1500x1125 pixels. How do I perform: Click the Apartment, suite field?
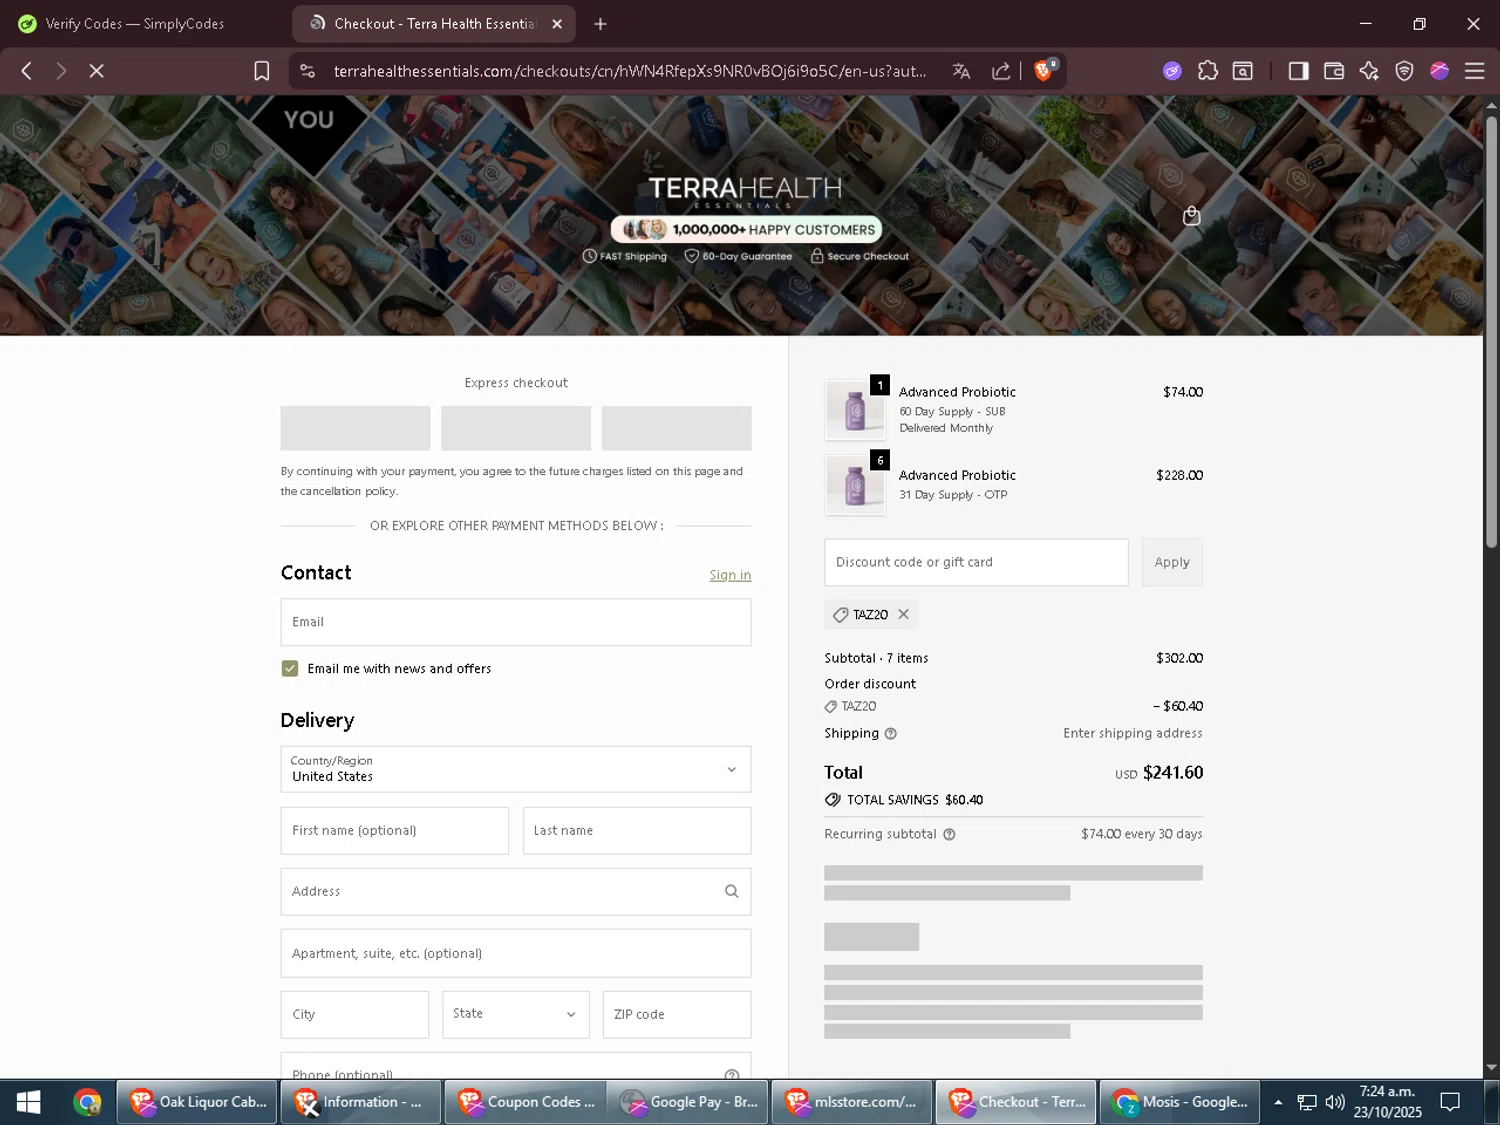516,953
